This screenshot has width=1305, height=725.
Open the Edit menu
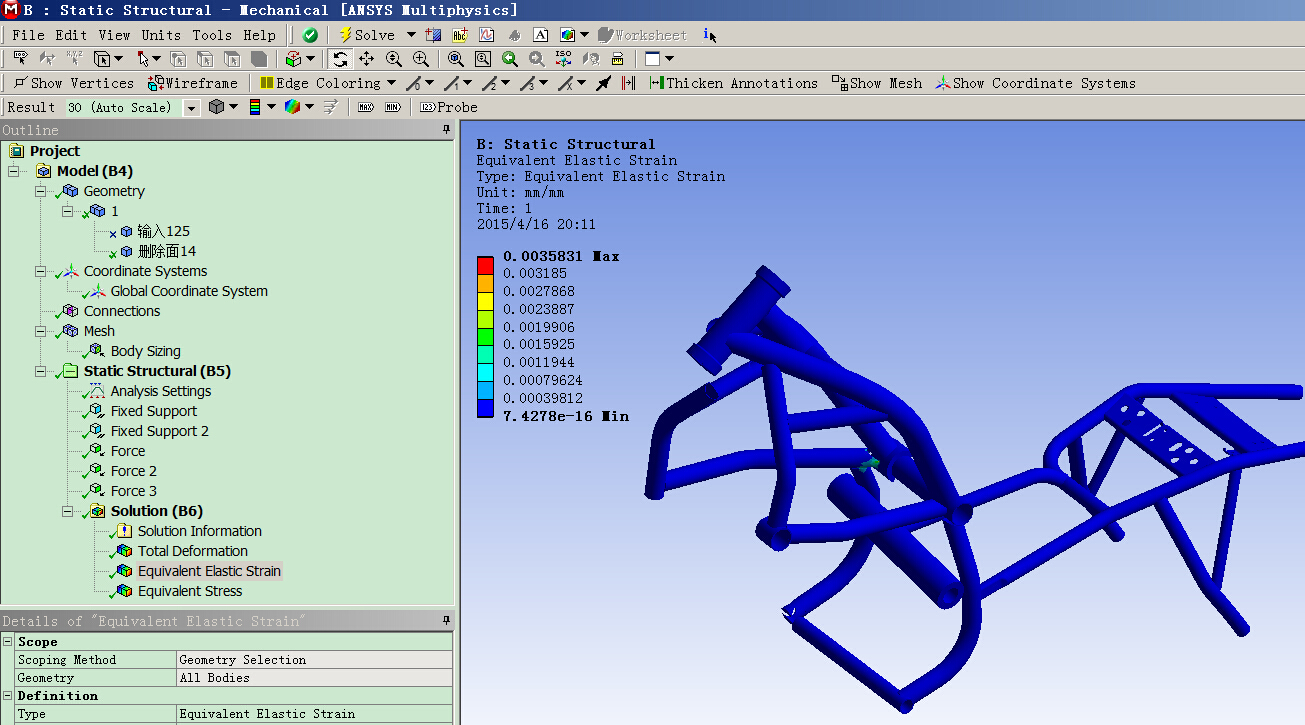click(x=71, y=35)
